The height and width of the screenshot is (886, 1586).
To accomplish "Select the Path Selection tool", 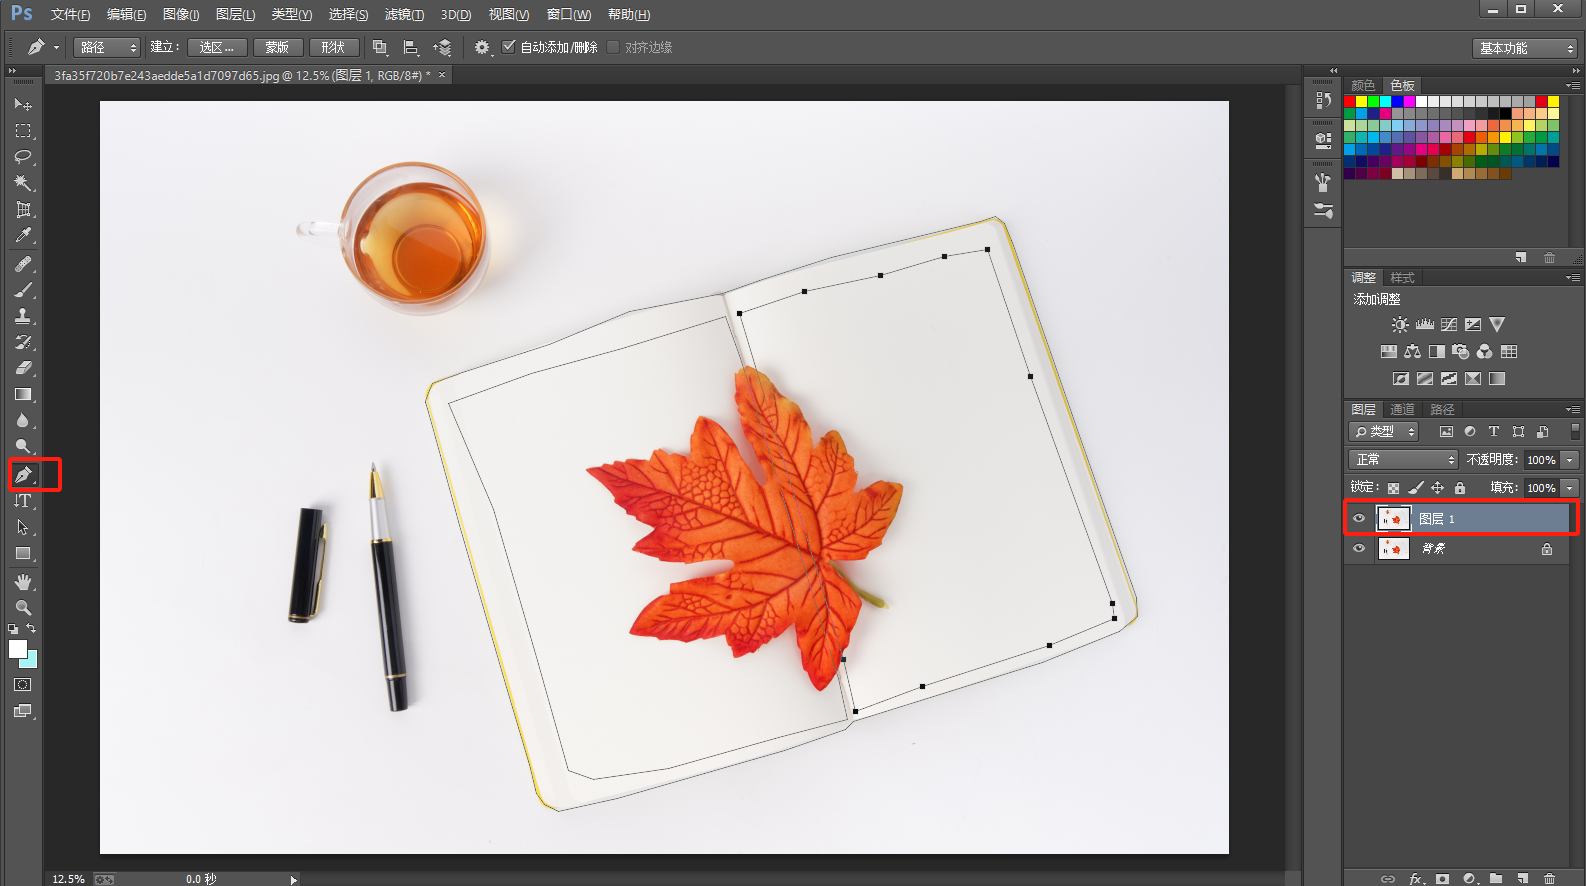I will (23, 527).
